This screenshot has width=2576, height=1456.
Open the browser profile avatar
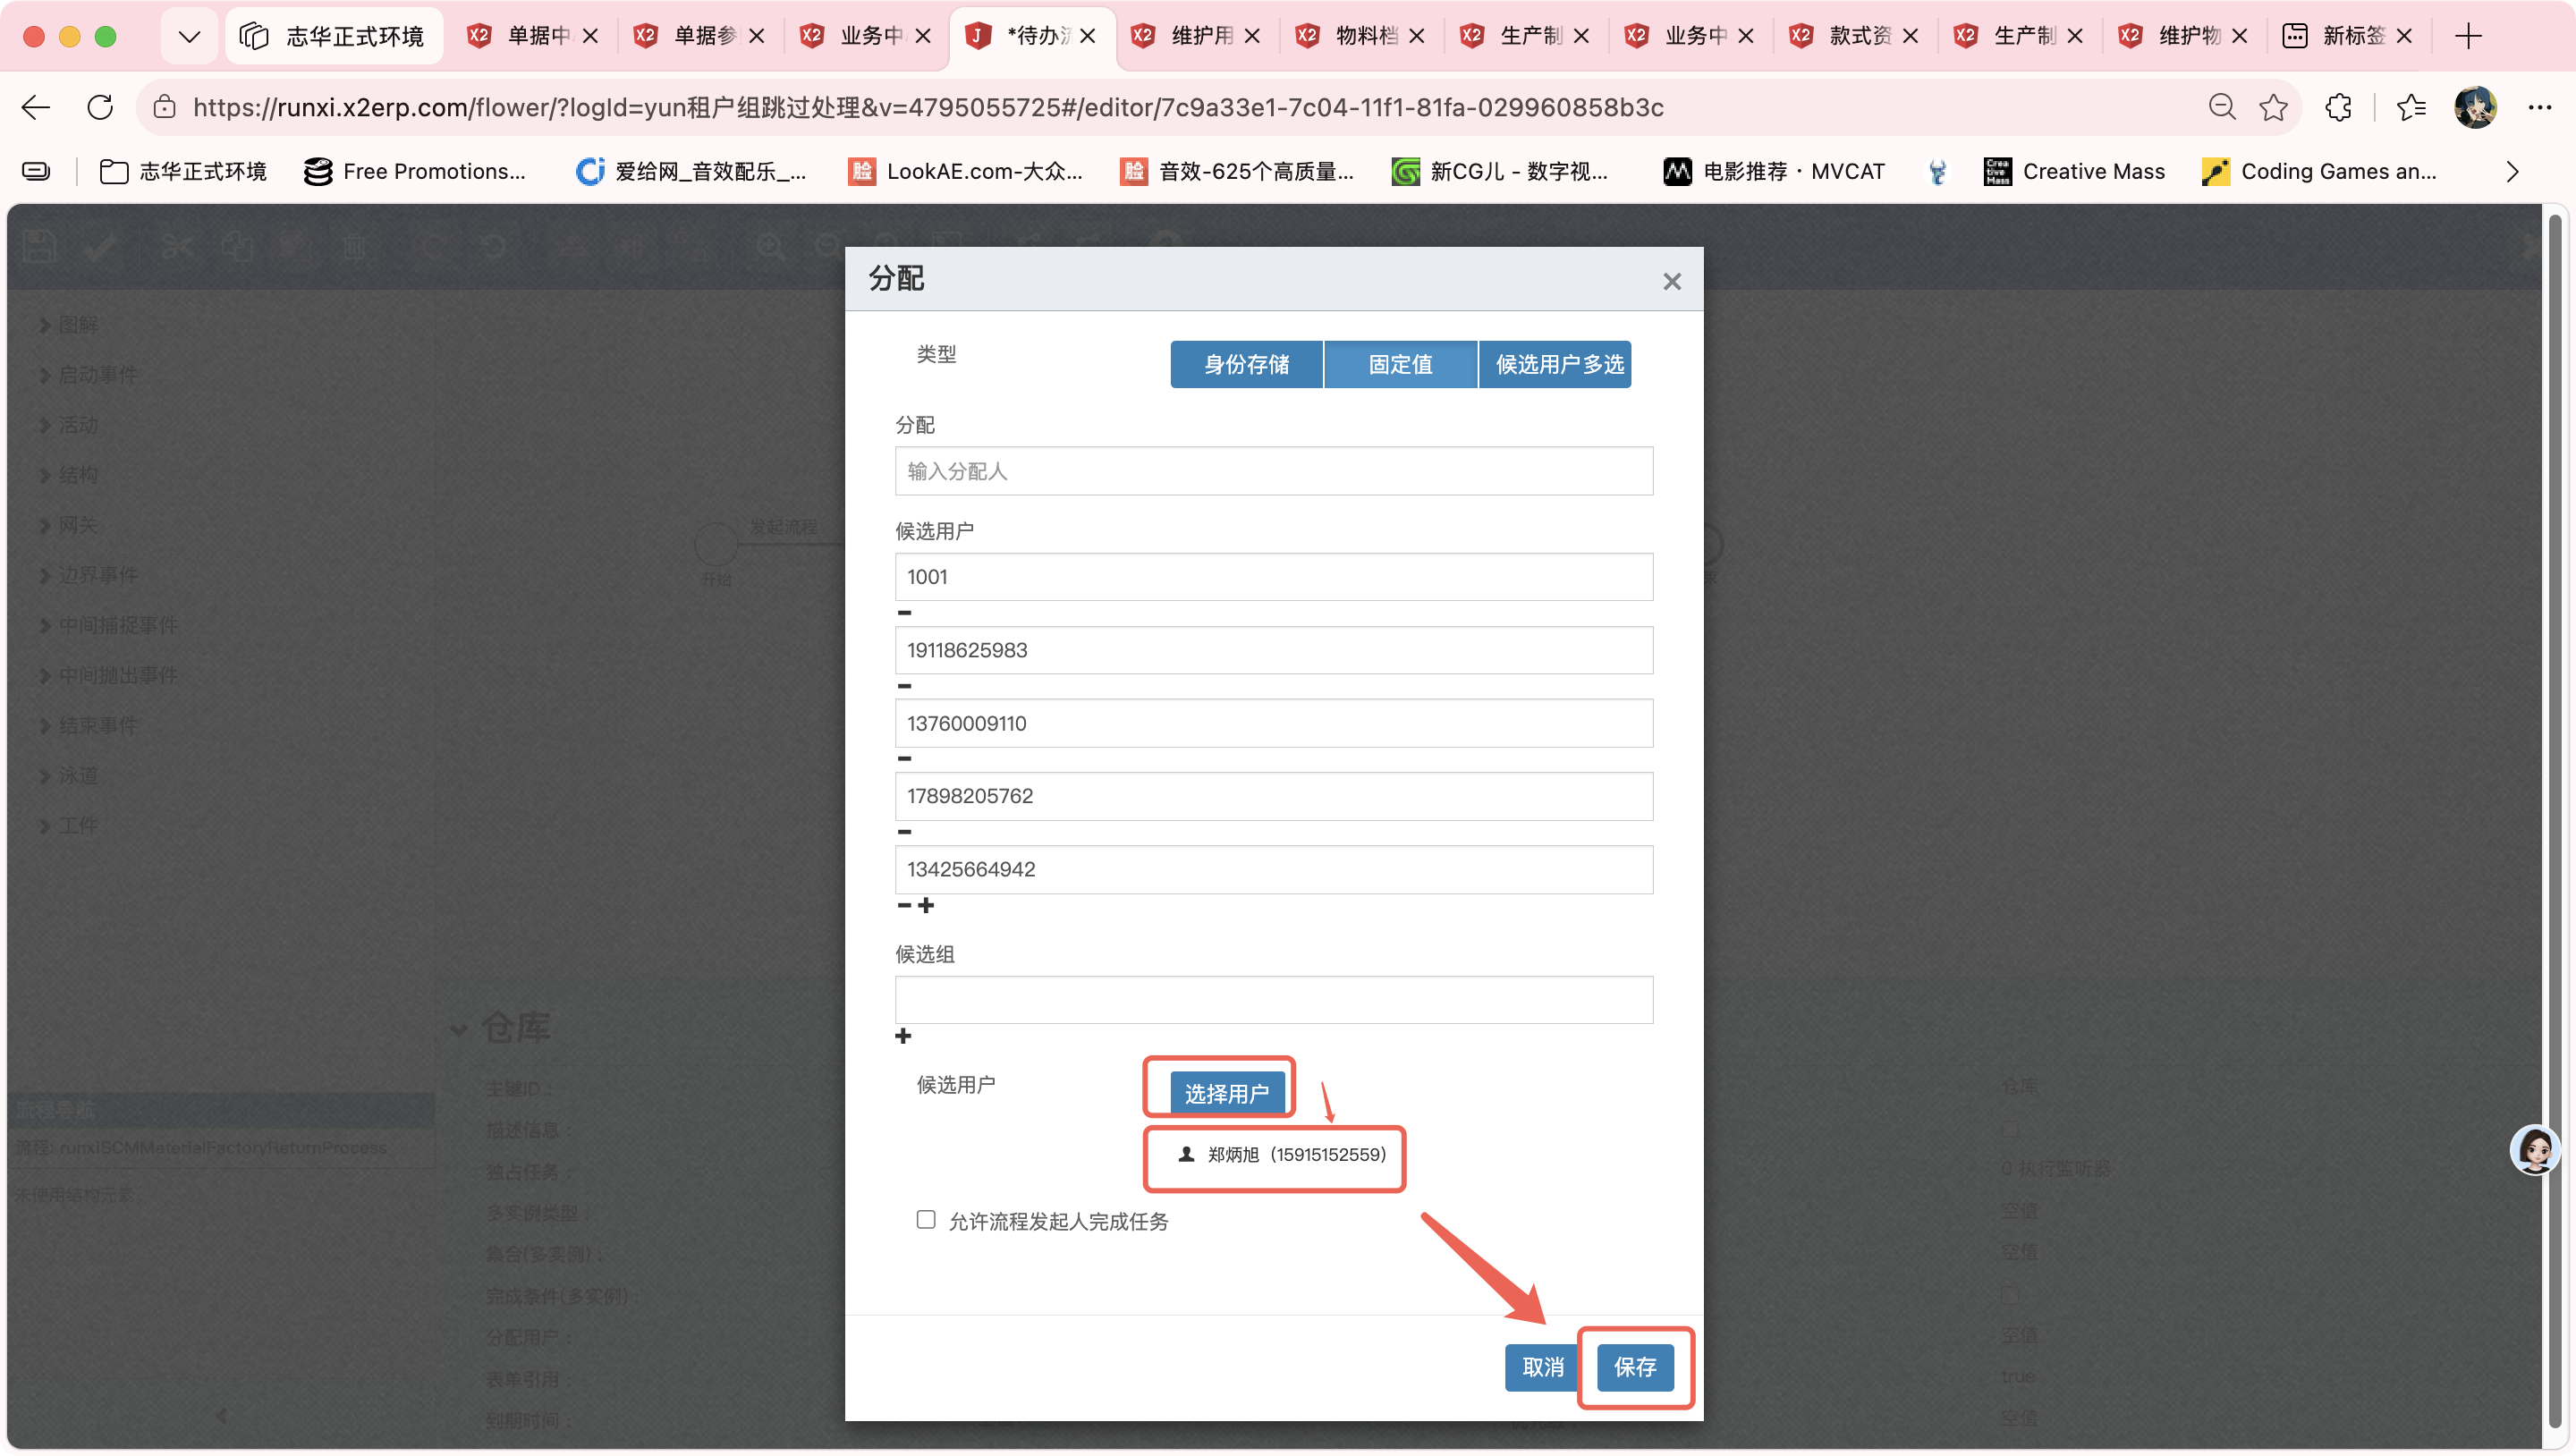[2475, 107]
